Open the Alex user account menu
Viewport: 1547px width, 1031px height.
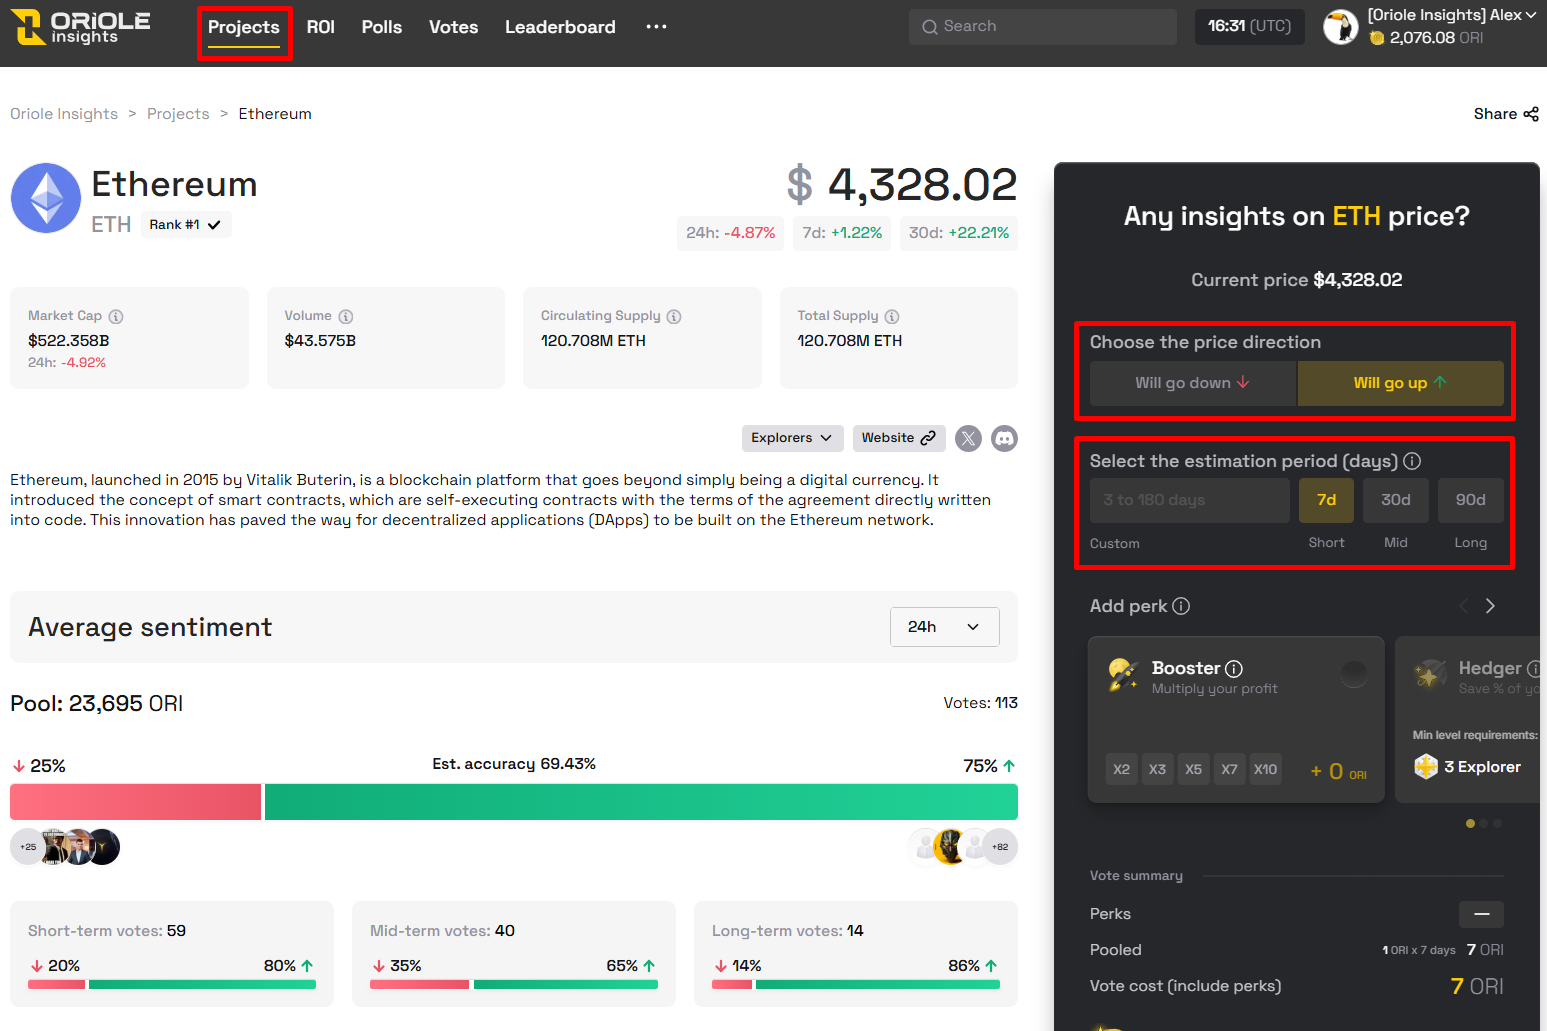[1451, 15]
